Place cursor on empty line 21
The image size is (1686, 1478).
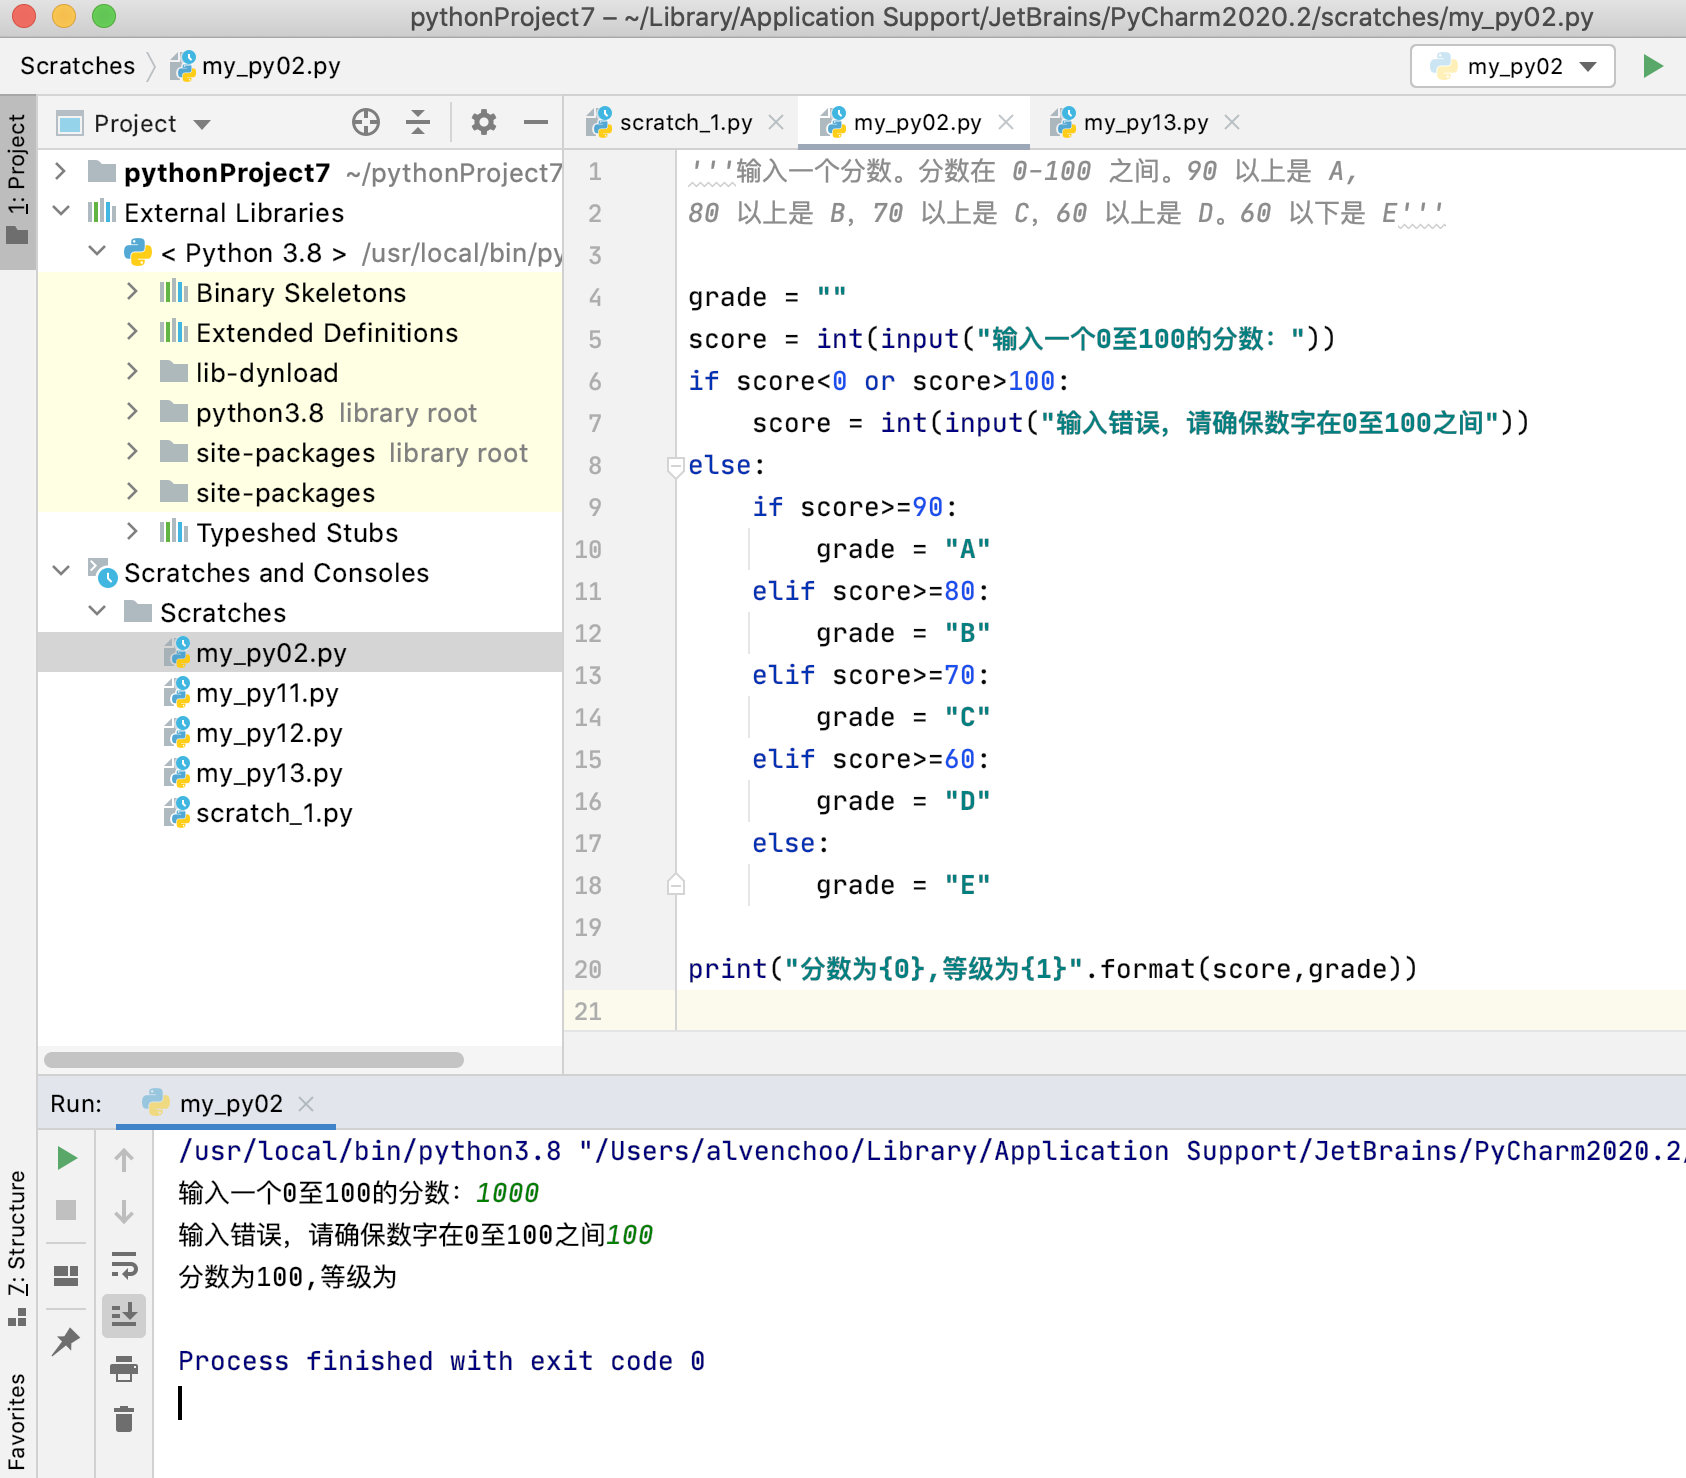tap(1180, 1011)
